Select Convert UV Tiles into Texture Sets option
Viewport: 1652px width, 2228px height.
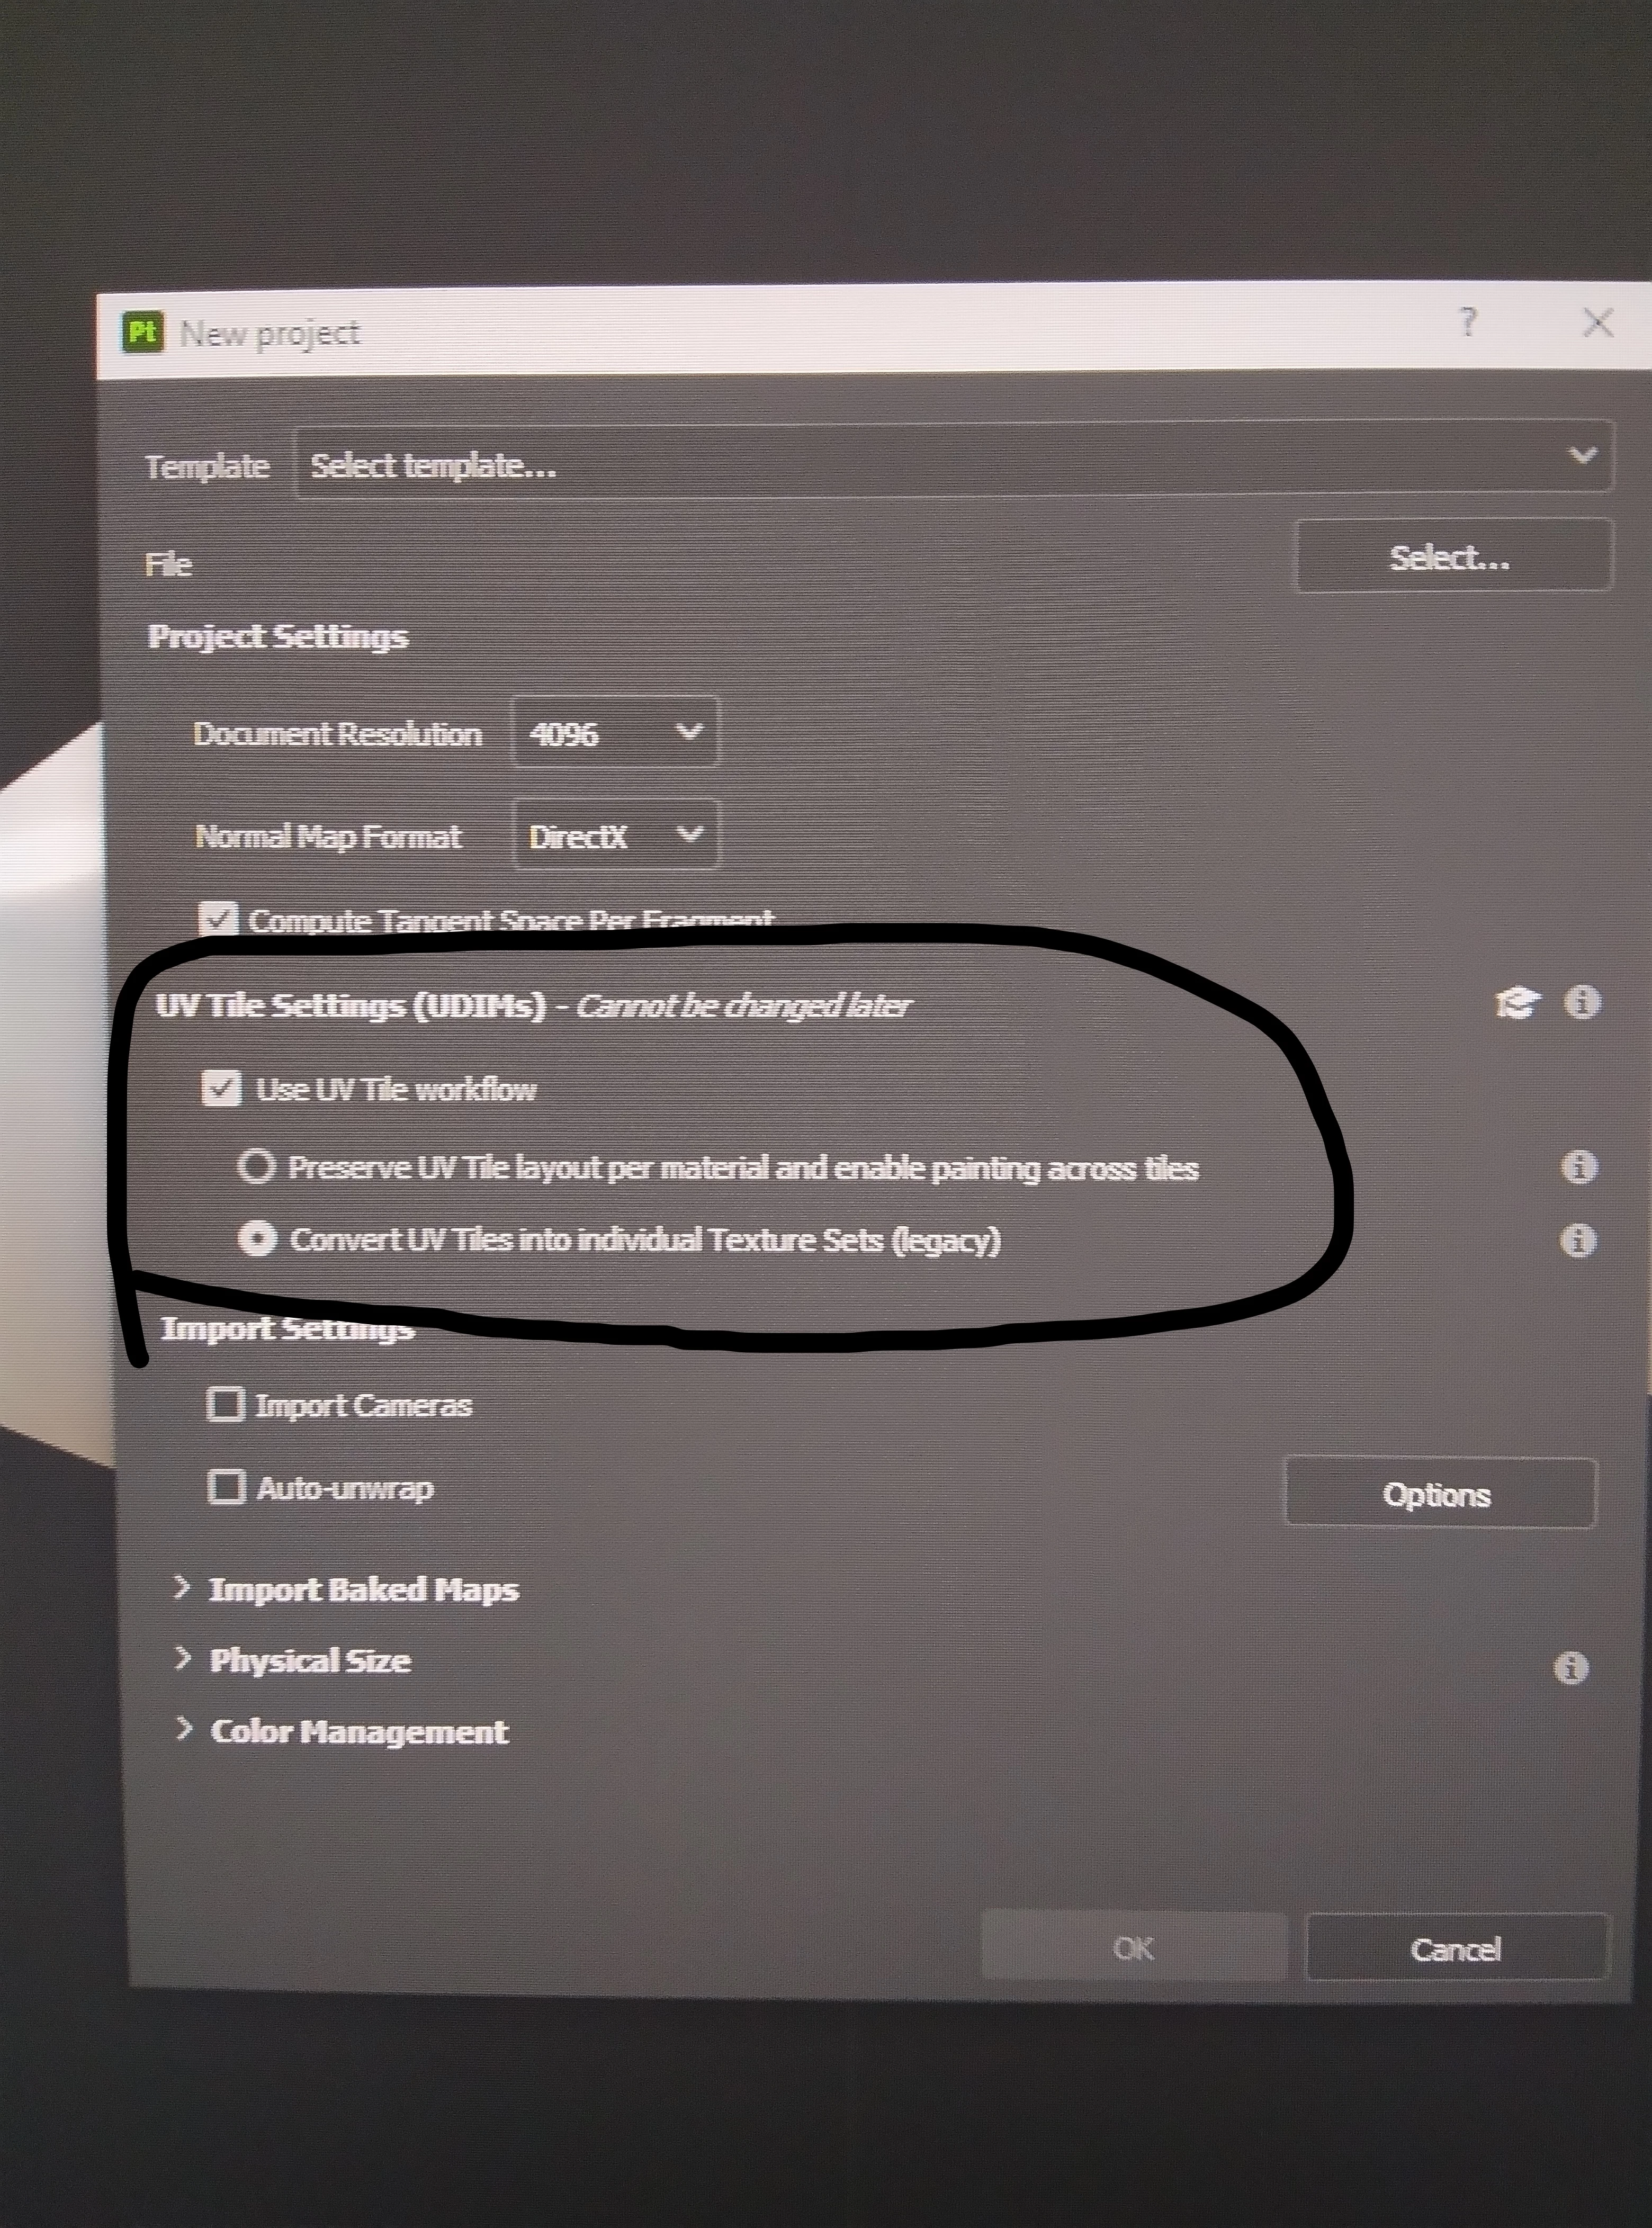tap(258, 1239)
